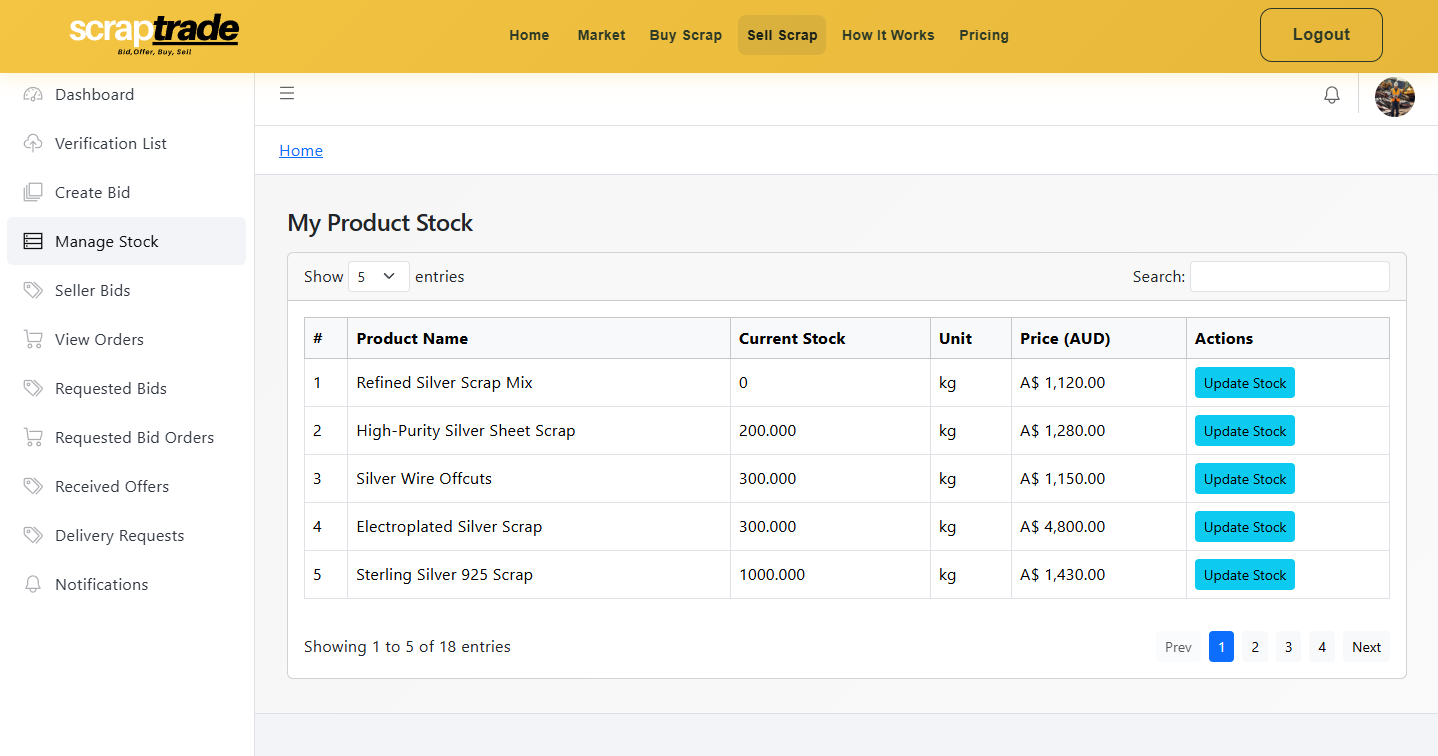The height and width of the screenshot is (756, 1438).
Task: Switch to the Buy Scrap tab
Action: point(685,35)
